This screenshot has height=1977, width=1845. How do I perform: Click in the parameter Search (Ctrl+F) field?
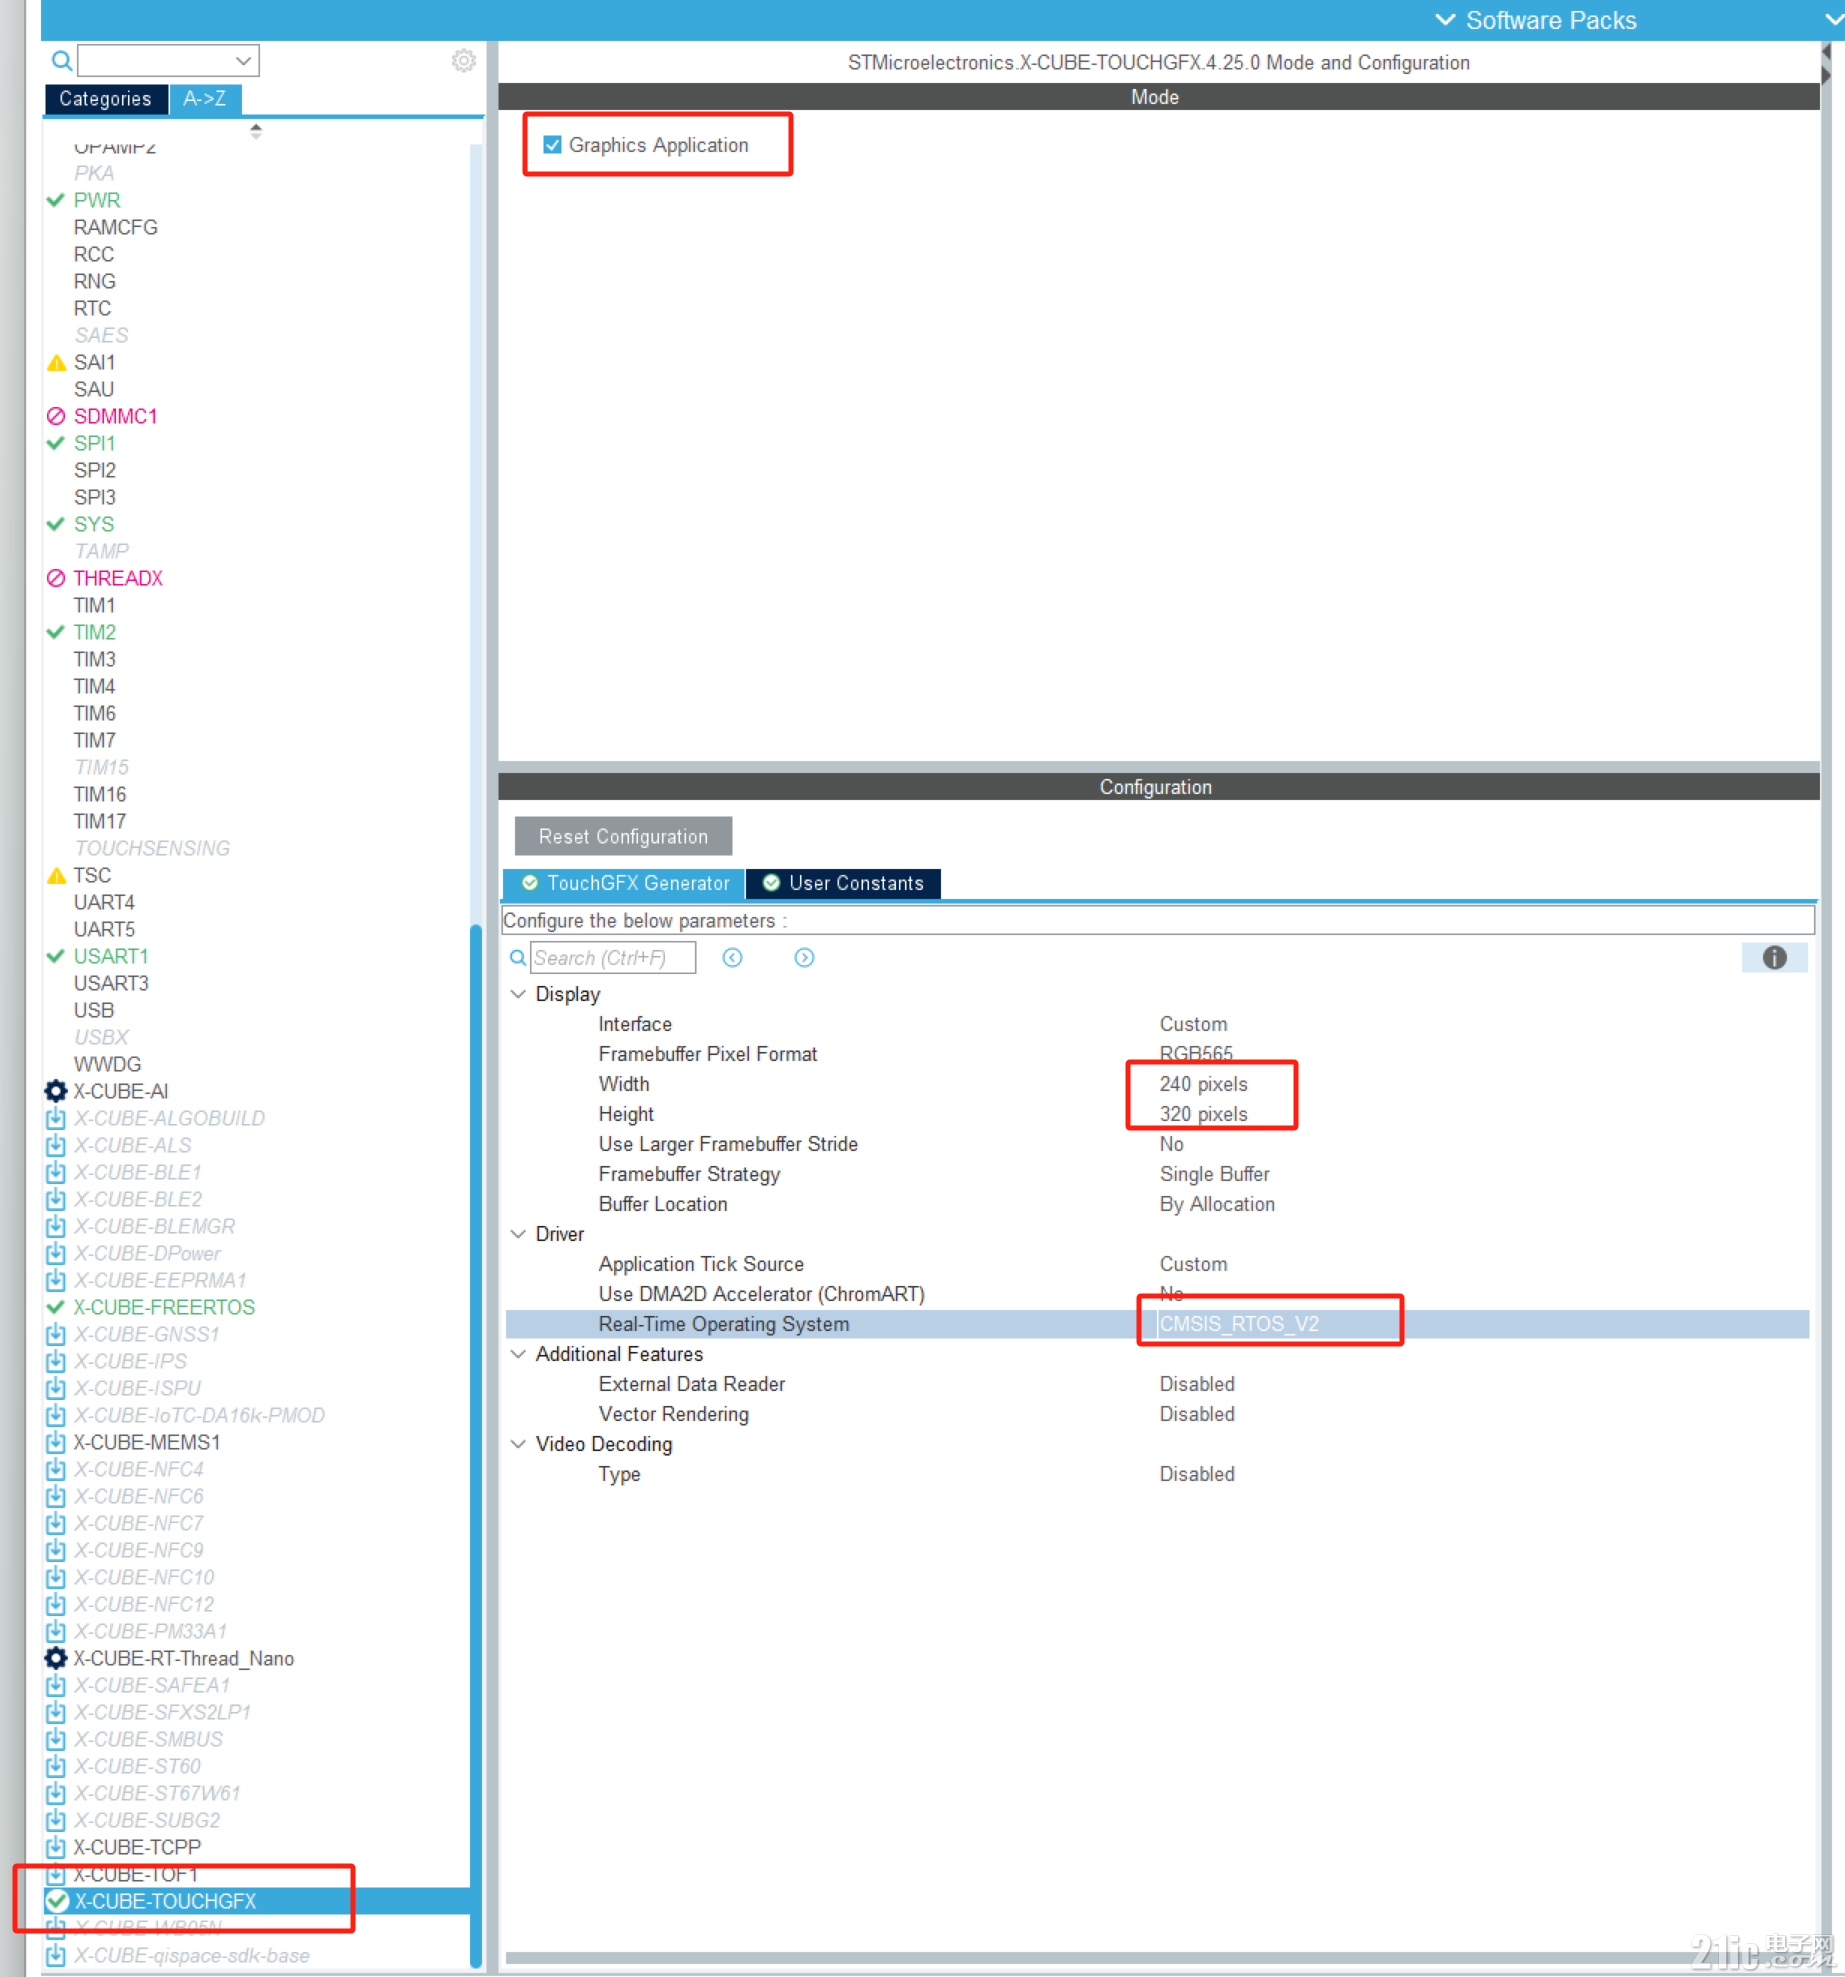tap(612, 957)
